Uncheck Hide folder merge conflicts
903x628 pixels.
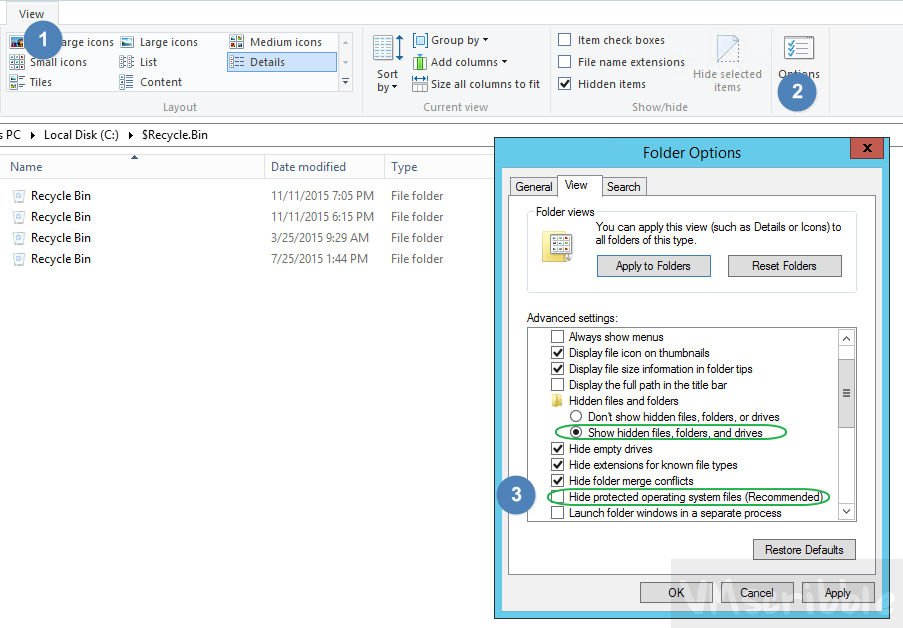point(557,481)
